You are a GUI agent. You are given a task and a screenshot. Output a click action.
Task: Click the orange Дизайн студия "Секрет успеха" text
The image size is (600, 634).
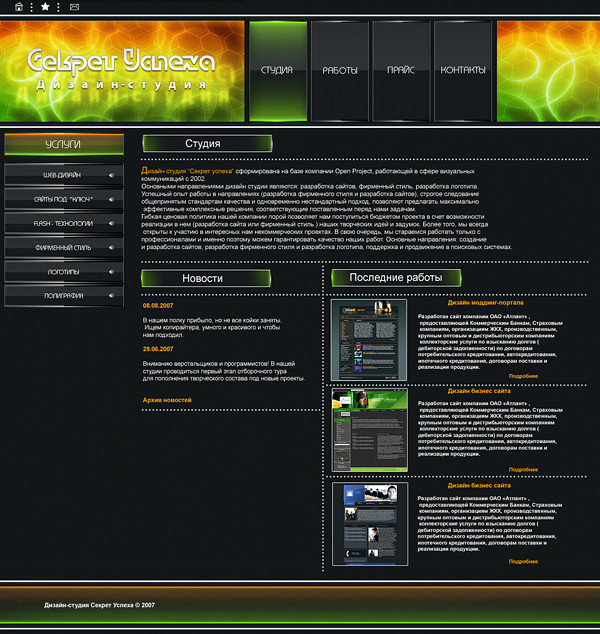click(x=187, y=171)
